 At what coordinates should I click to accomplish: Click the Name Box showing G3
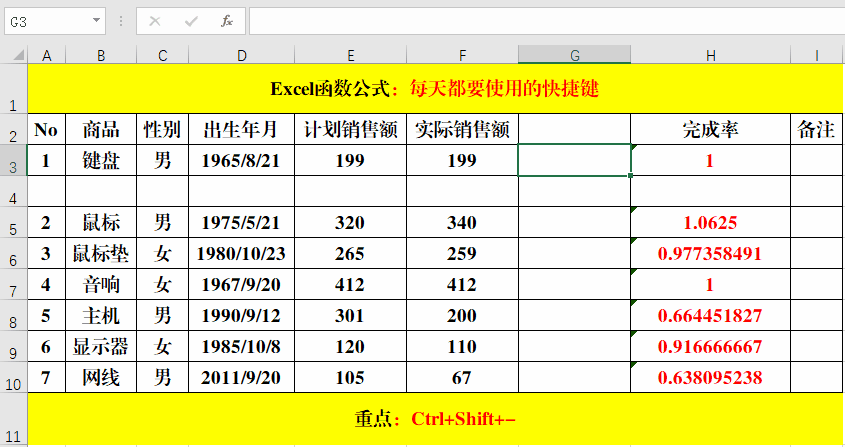pyautogui.click(x=47, y=21)
